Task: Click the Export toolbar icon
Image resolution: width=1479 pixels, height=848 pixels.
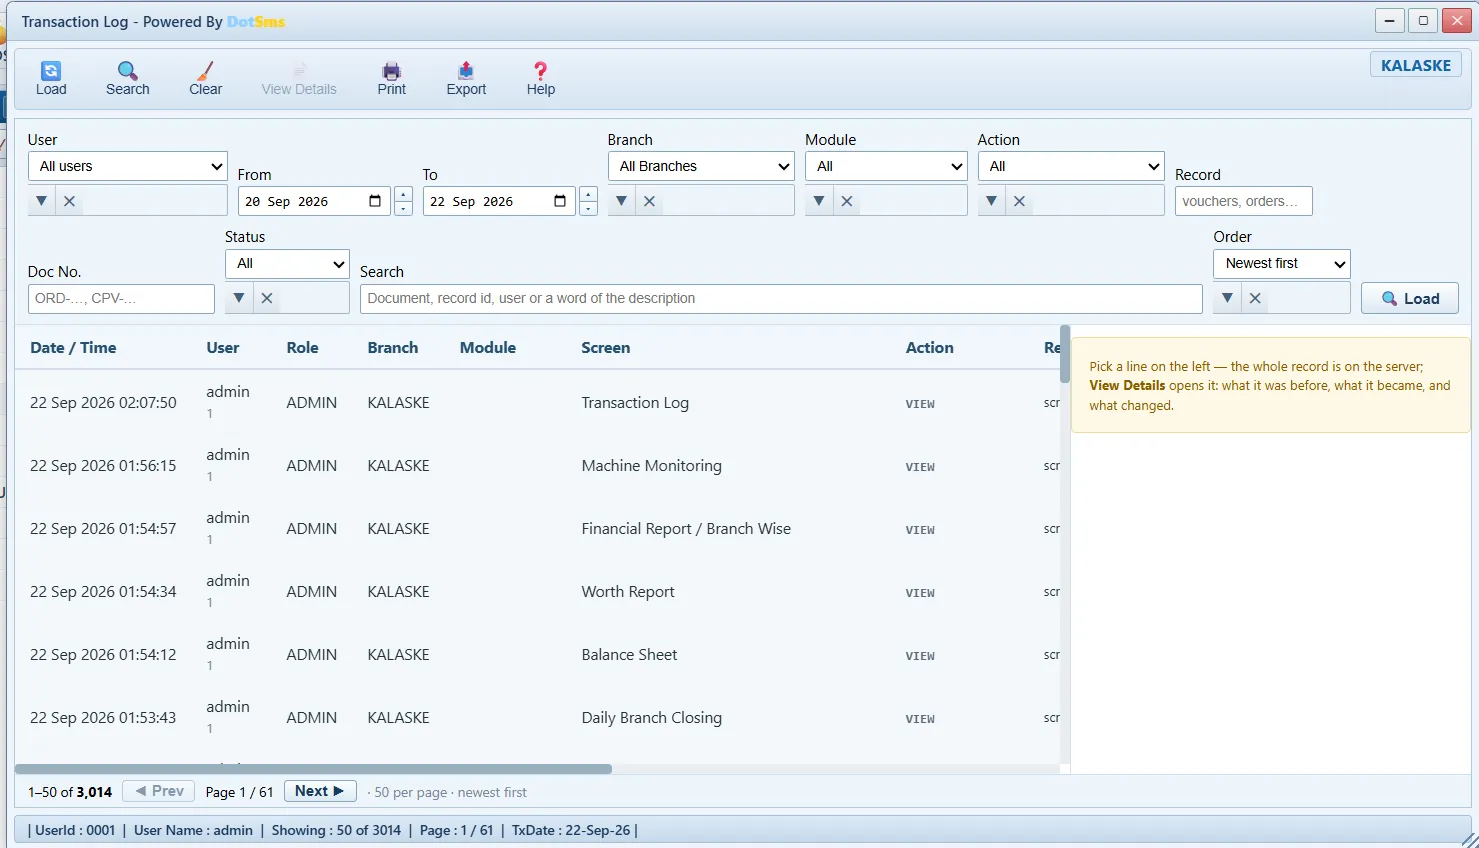Action: point(466,78)
